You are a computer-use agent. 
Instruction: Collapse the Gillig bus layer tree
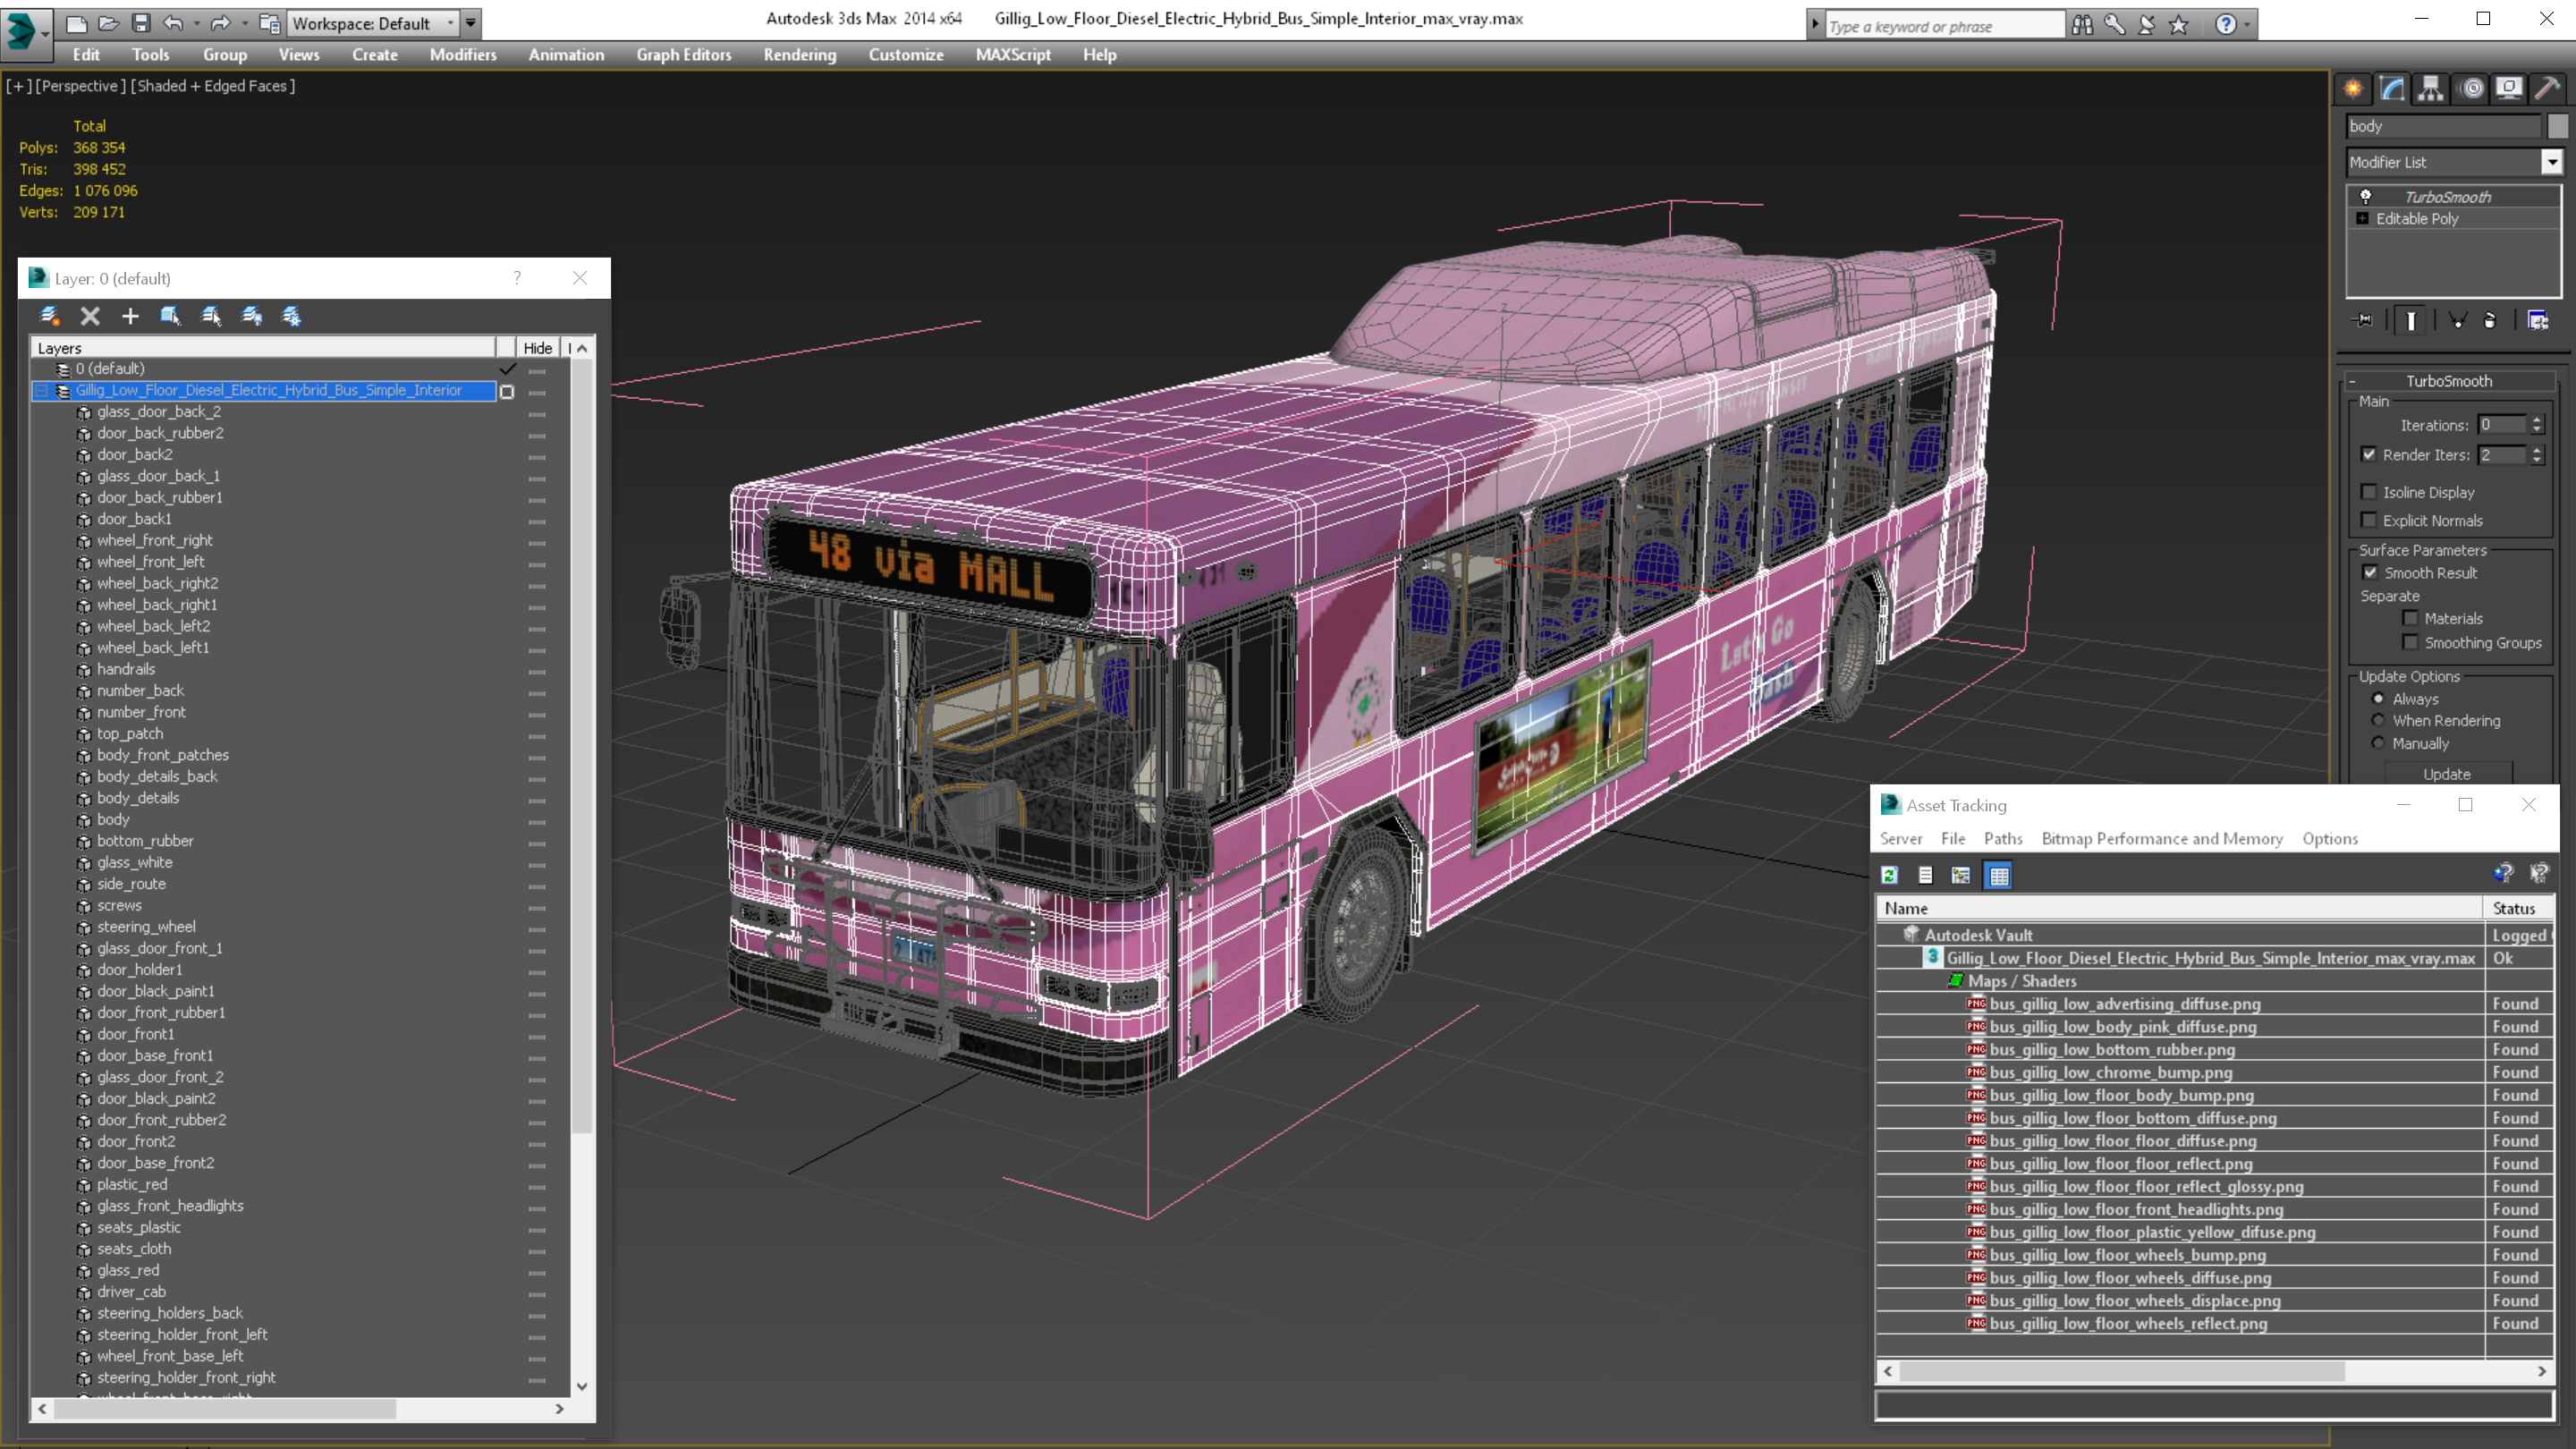[x=42, y=391]
